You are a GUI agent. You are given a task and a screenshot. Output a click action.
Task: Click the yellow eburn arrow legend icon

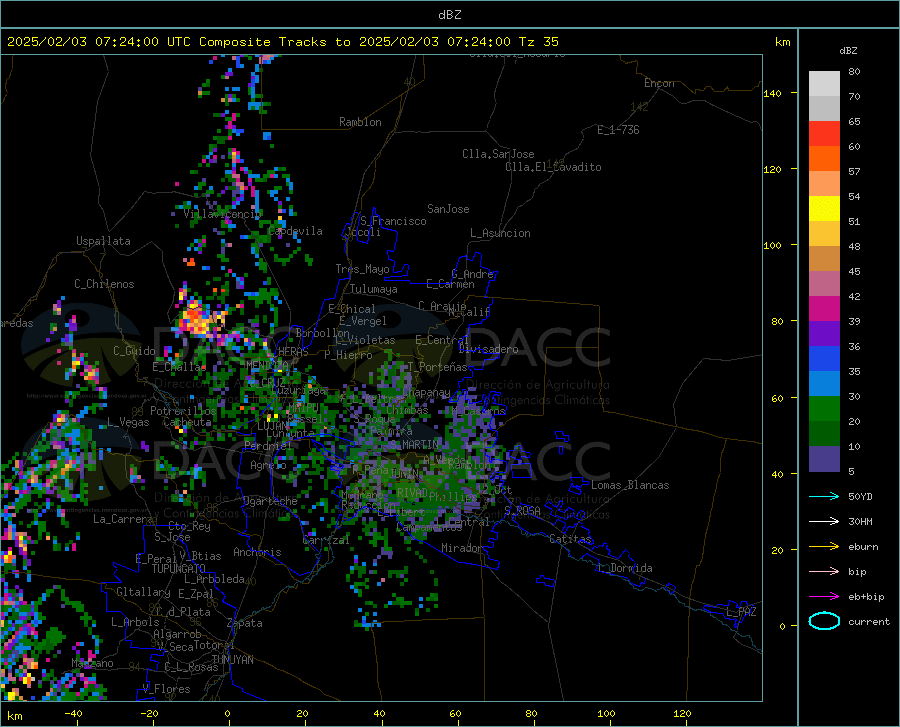[824, 547]
